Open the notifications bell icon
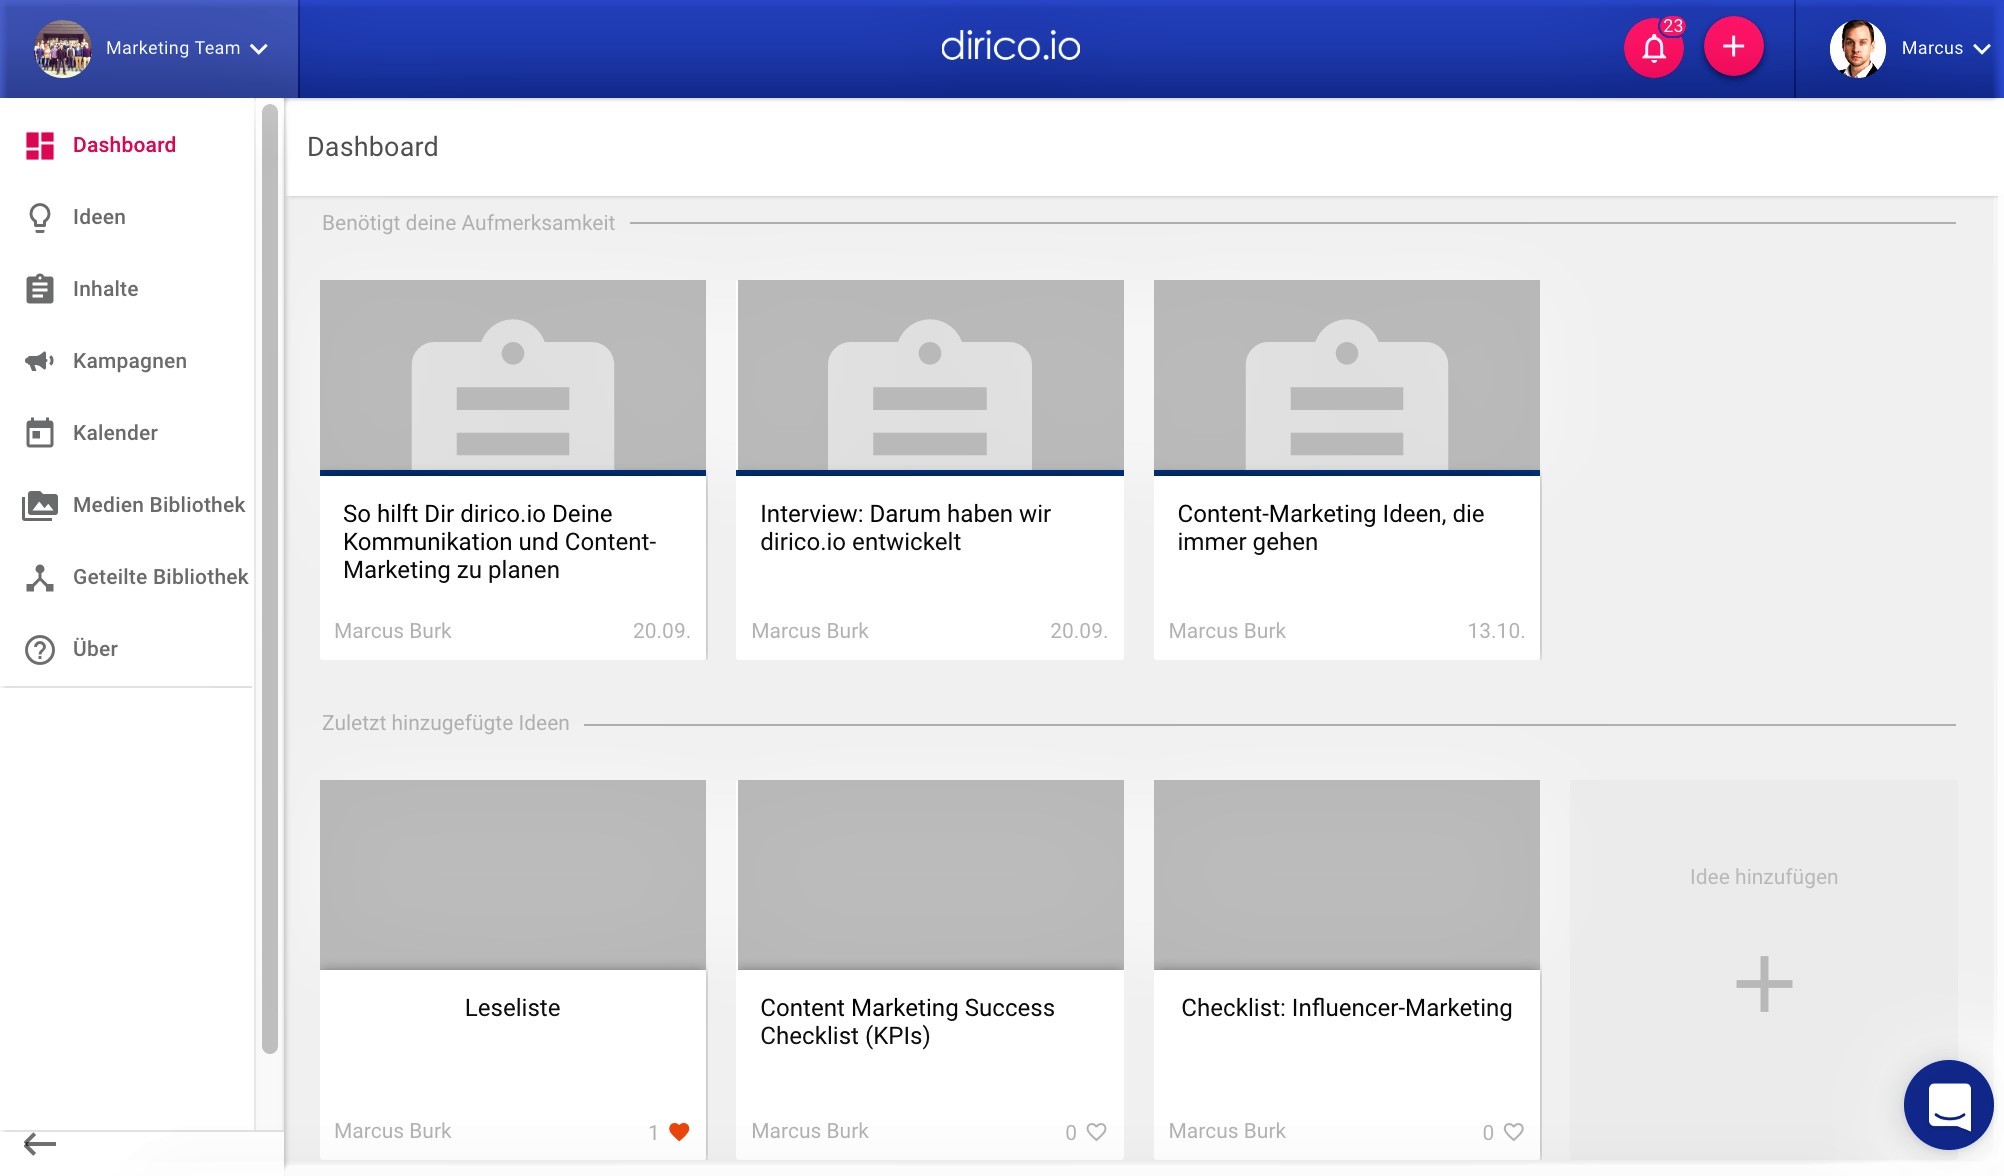The image size is (2004, 1176). pos(1654,47)
